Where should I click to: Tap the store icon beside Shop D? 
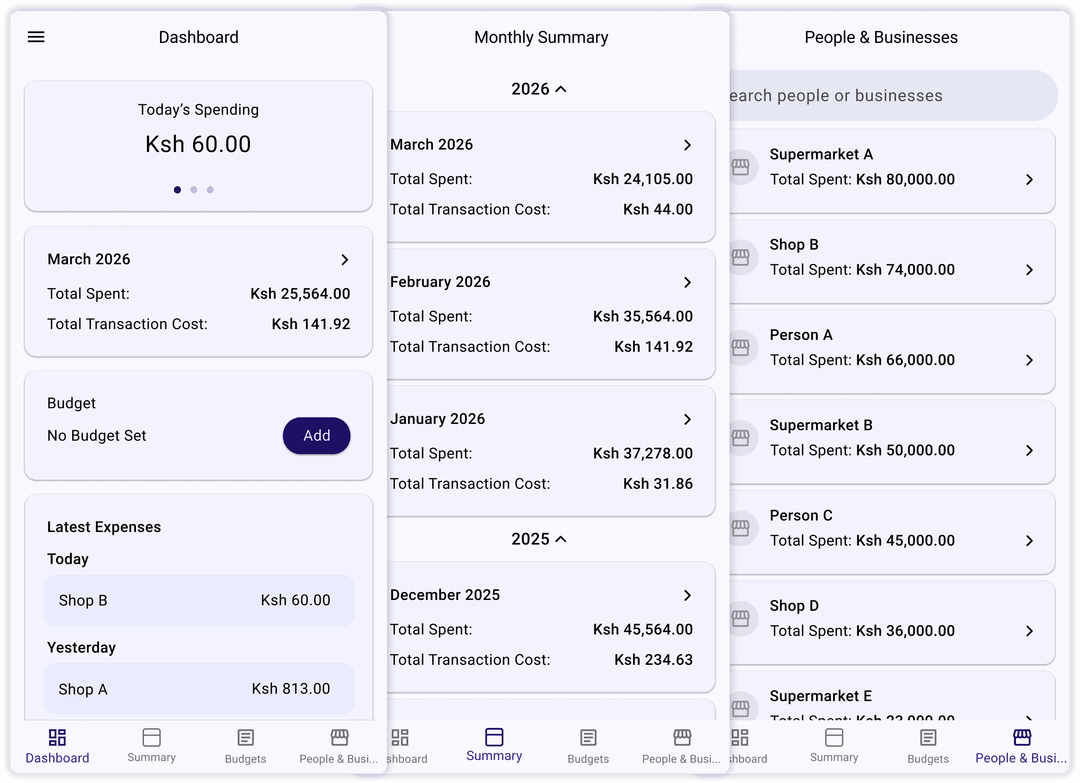[740, 618]
